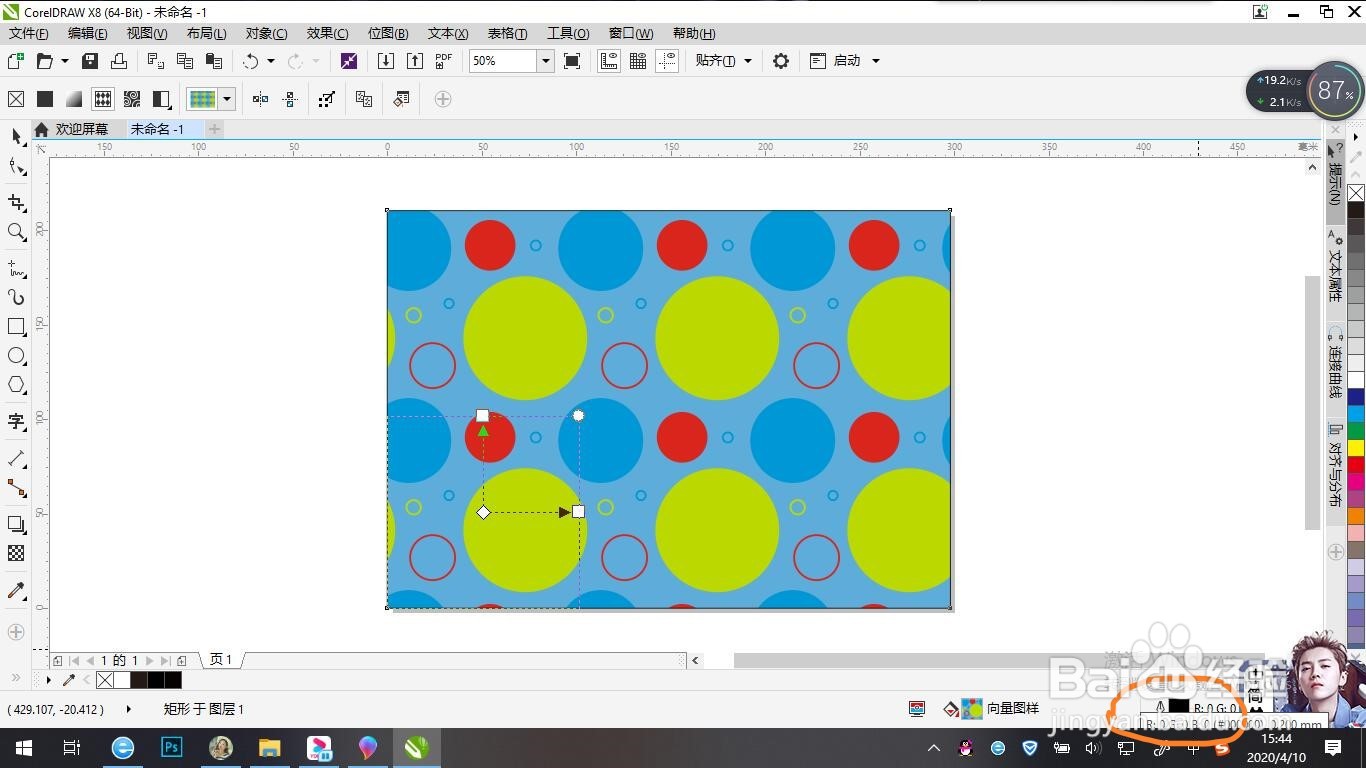Toggle show guidelines button
This screenshot has width=1366, height=768.
pyautogui.click(x=667, y=61)
